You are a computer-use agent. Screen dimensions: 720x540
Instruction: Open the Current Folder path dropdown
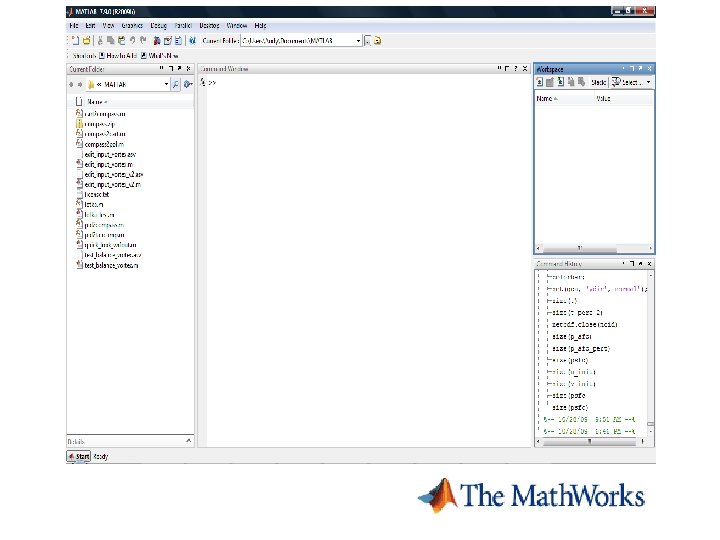tap(358, 40)
